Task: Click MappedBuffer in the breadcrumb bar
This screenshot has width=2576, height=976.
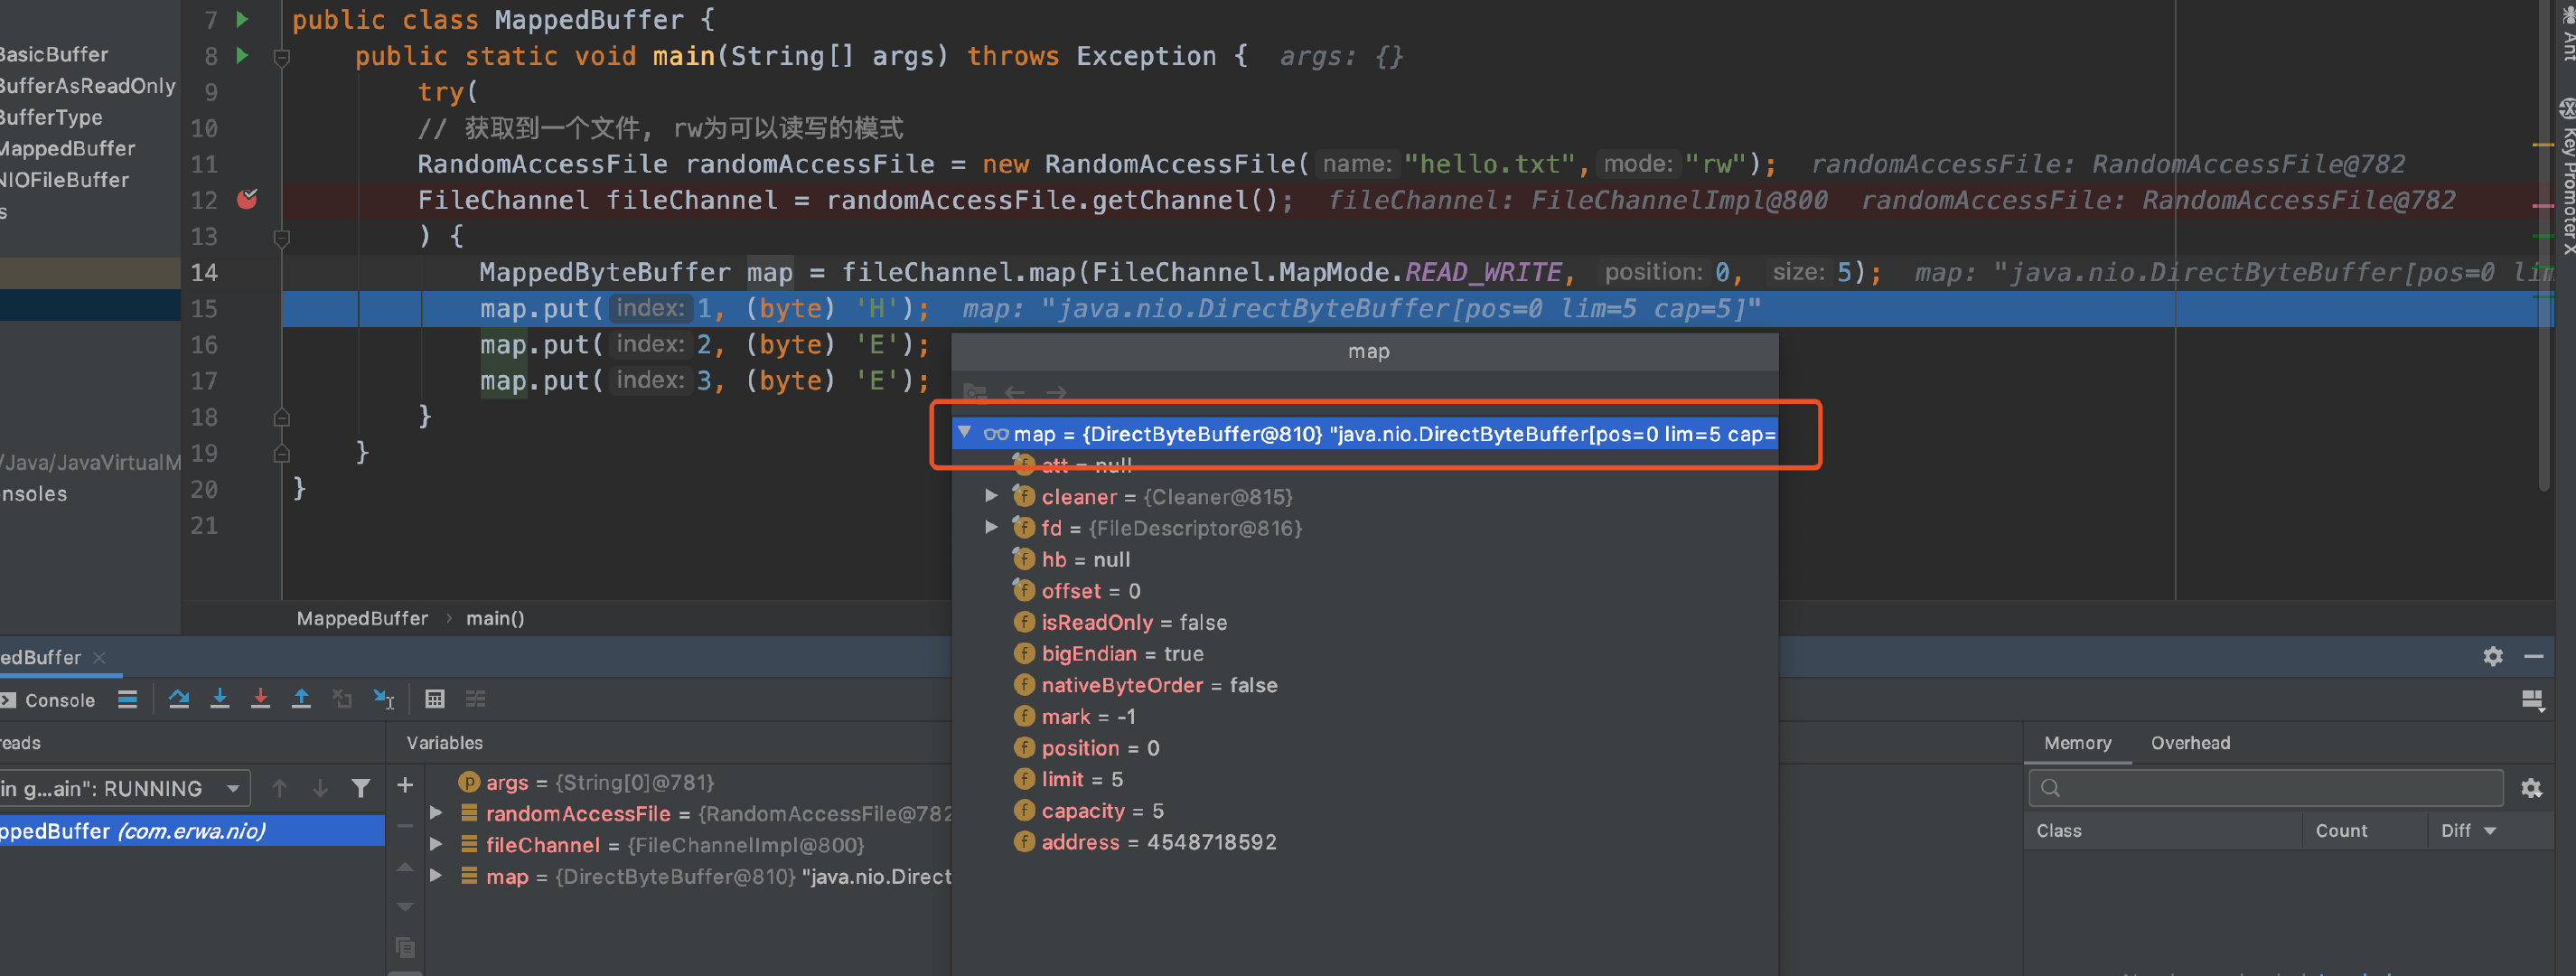Action: [362, 618]
